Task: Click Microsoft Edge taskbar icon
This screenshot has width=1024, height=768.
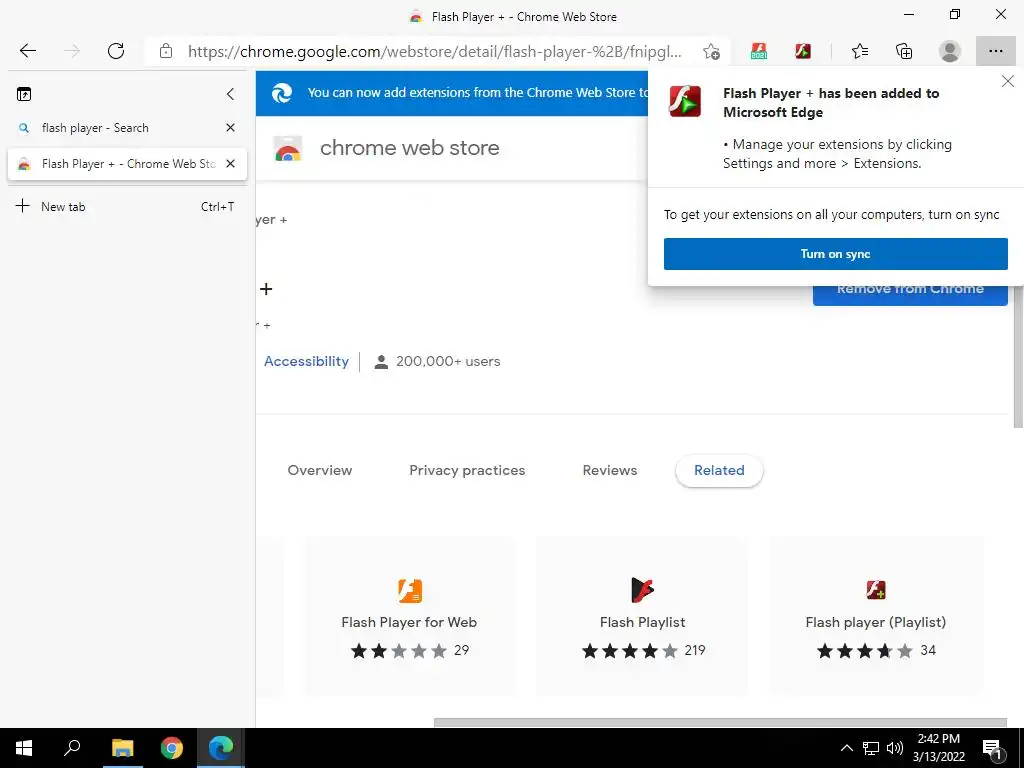Action: pos(221,748)
